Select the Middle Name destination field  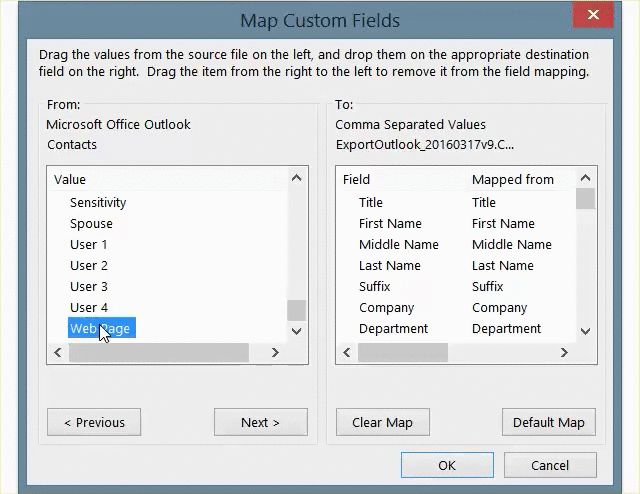pos(398,245)
